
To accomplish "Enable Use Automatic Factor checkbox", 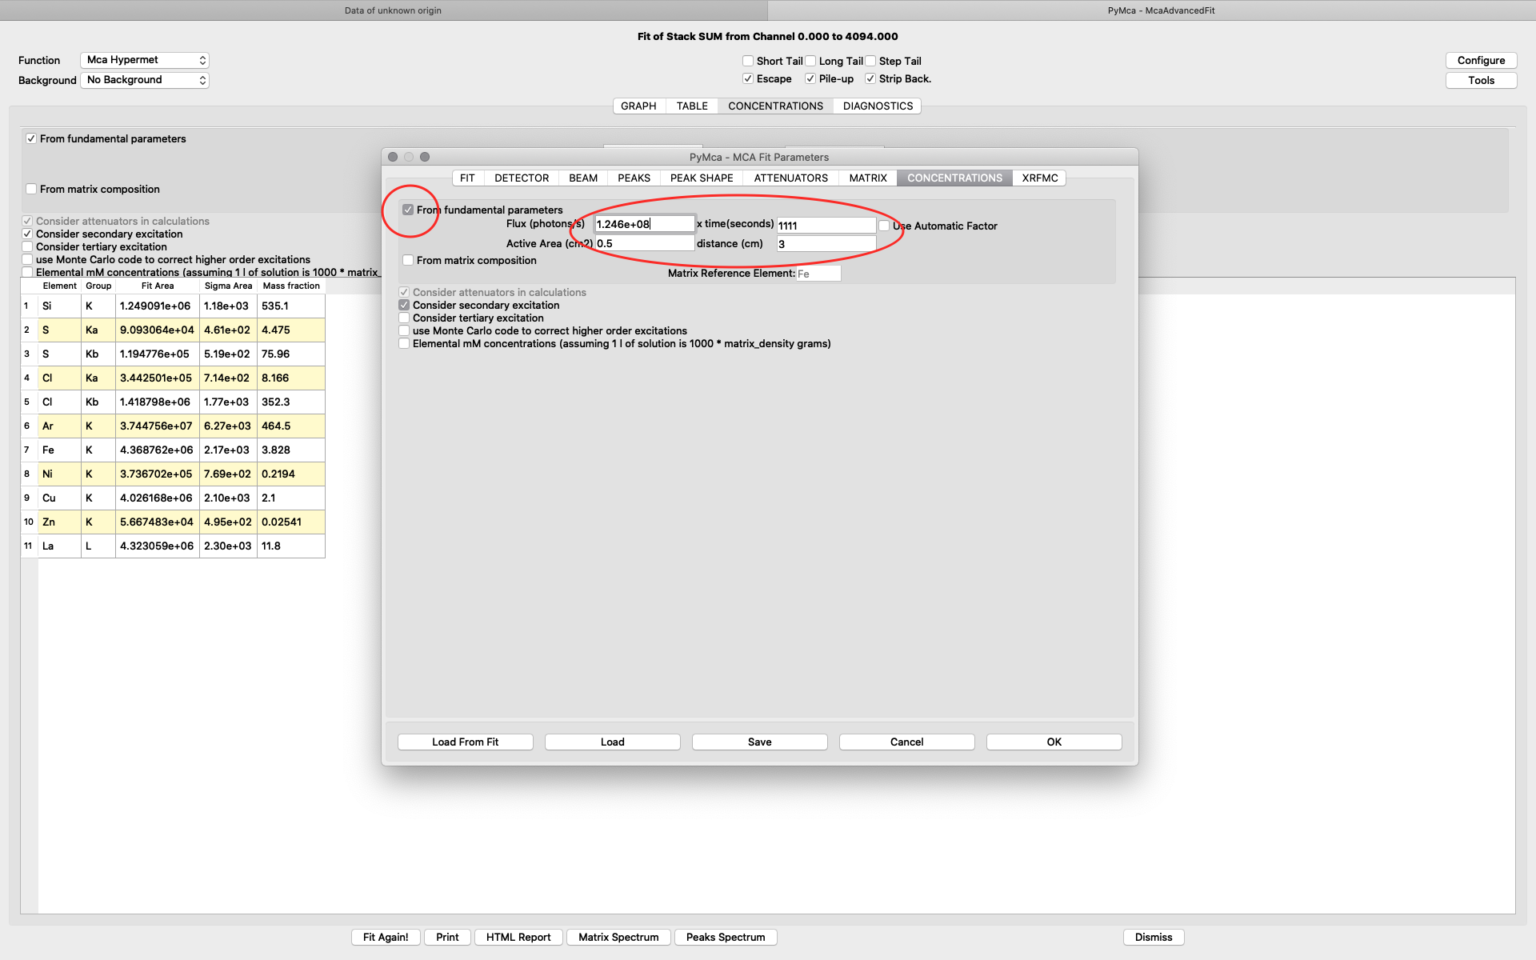I will pos(884,226).
